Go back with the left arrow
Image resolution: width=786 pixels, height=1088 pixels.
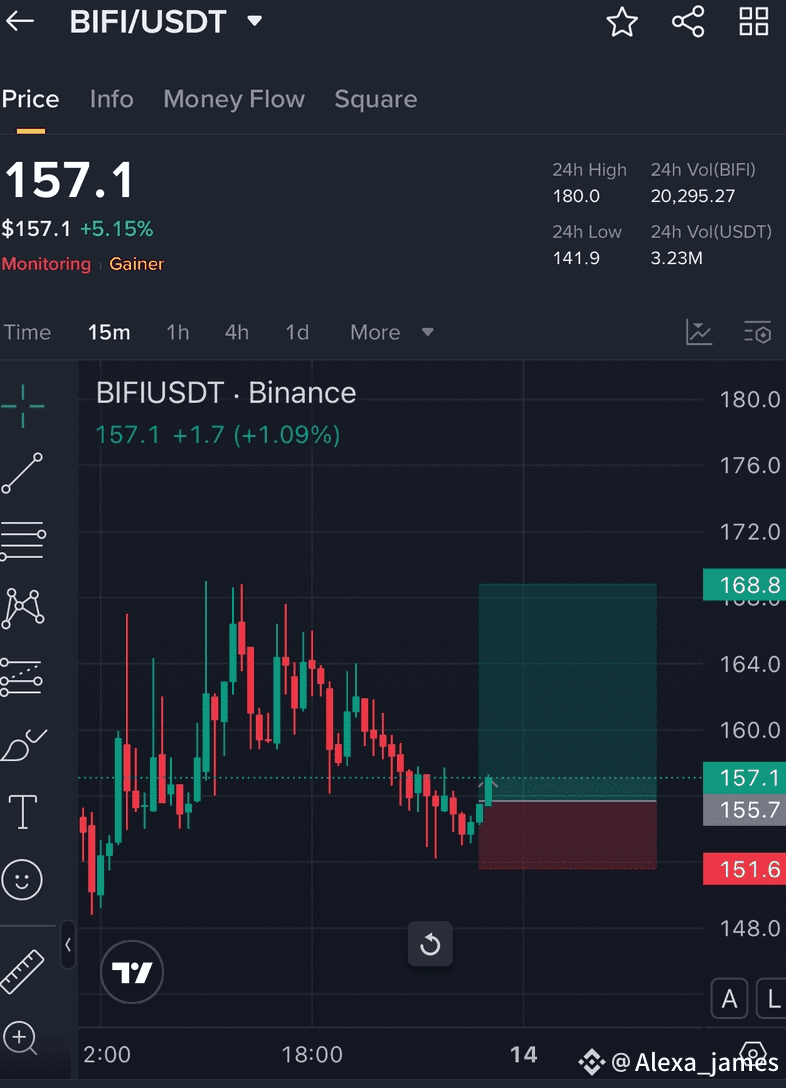tap(20, 22)
